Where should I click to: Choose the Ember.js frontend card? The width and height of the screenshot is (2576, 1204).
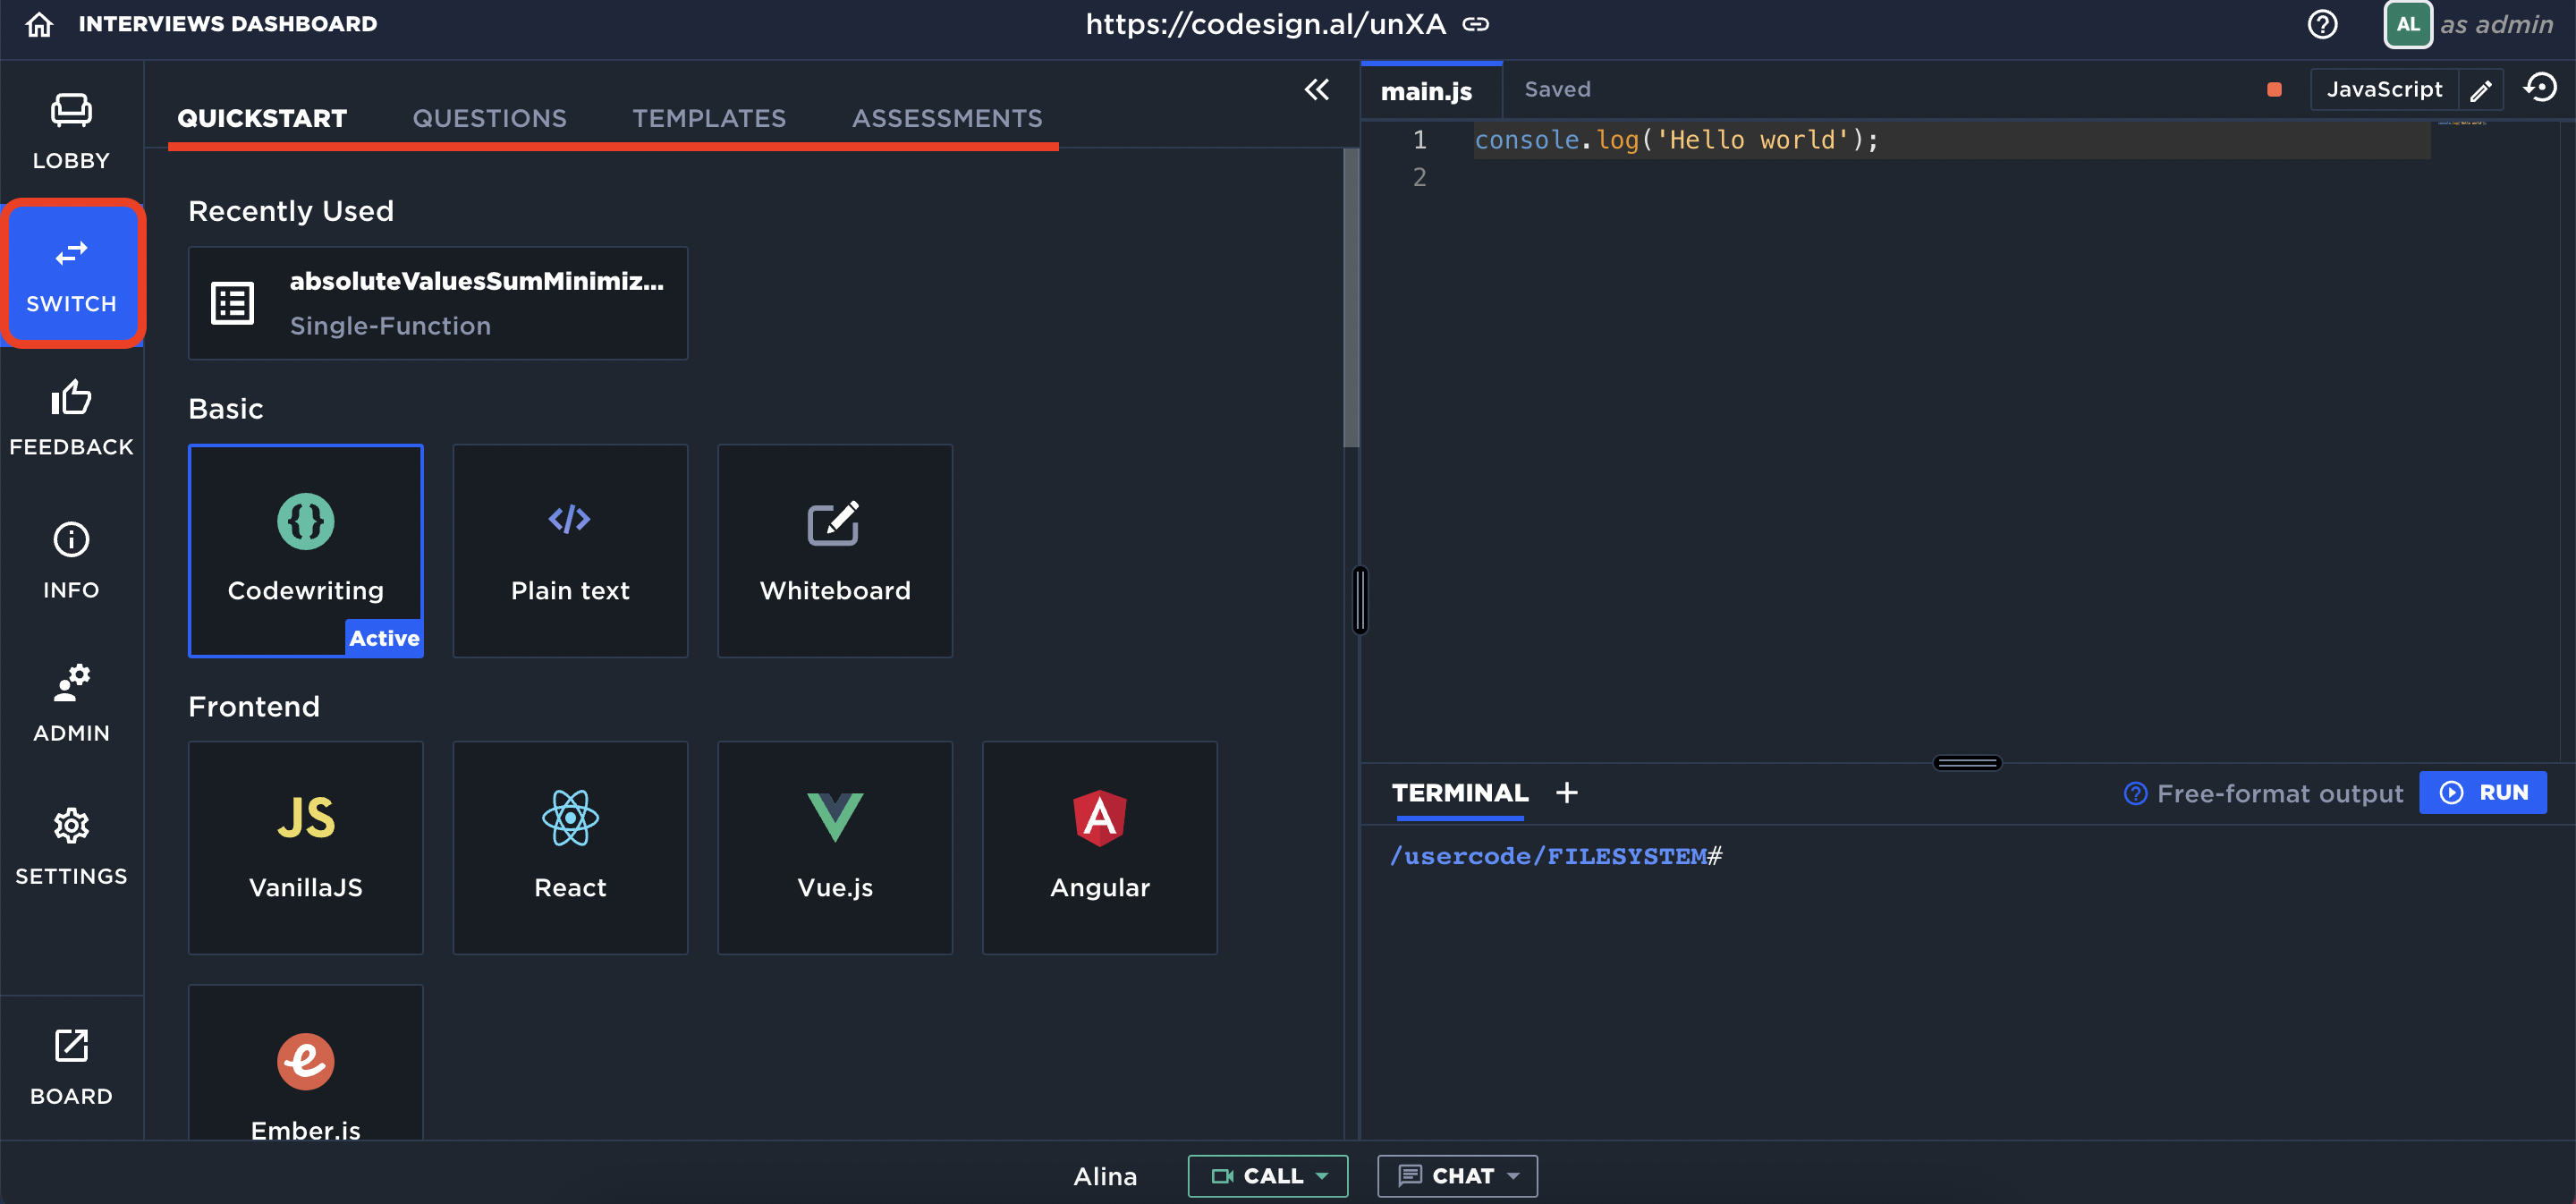306,1063
